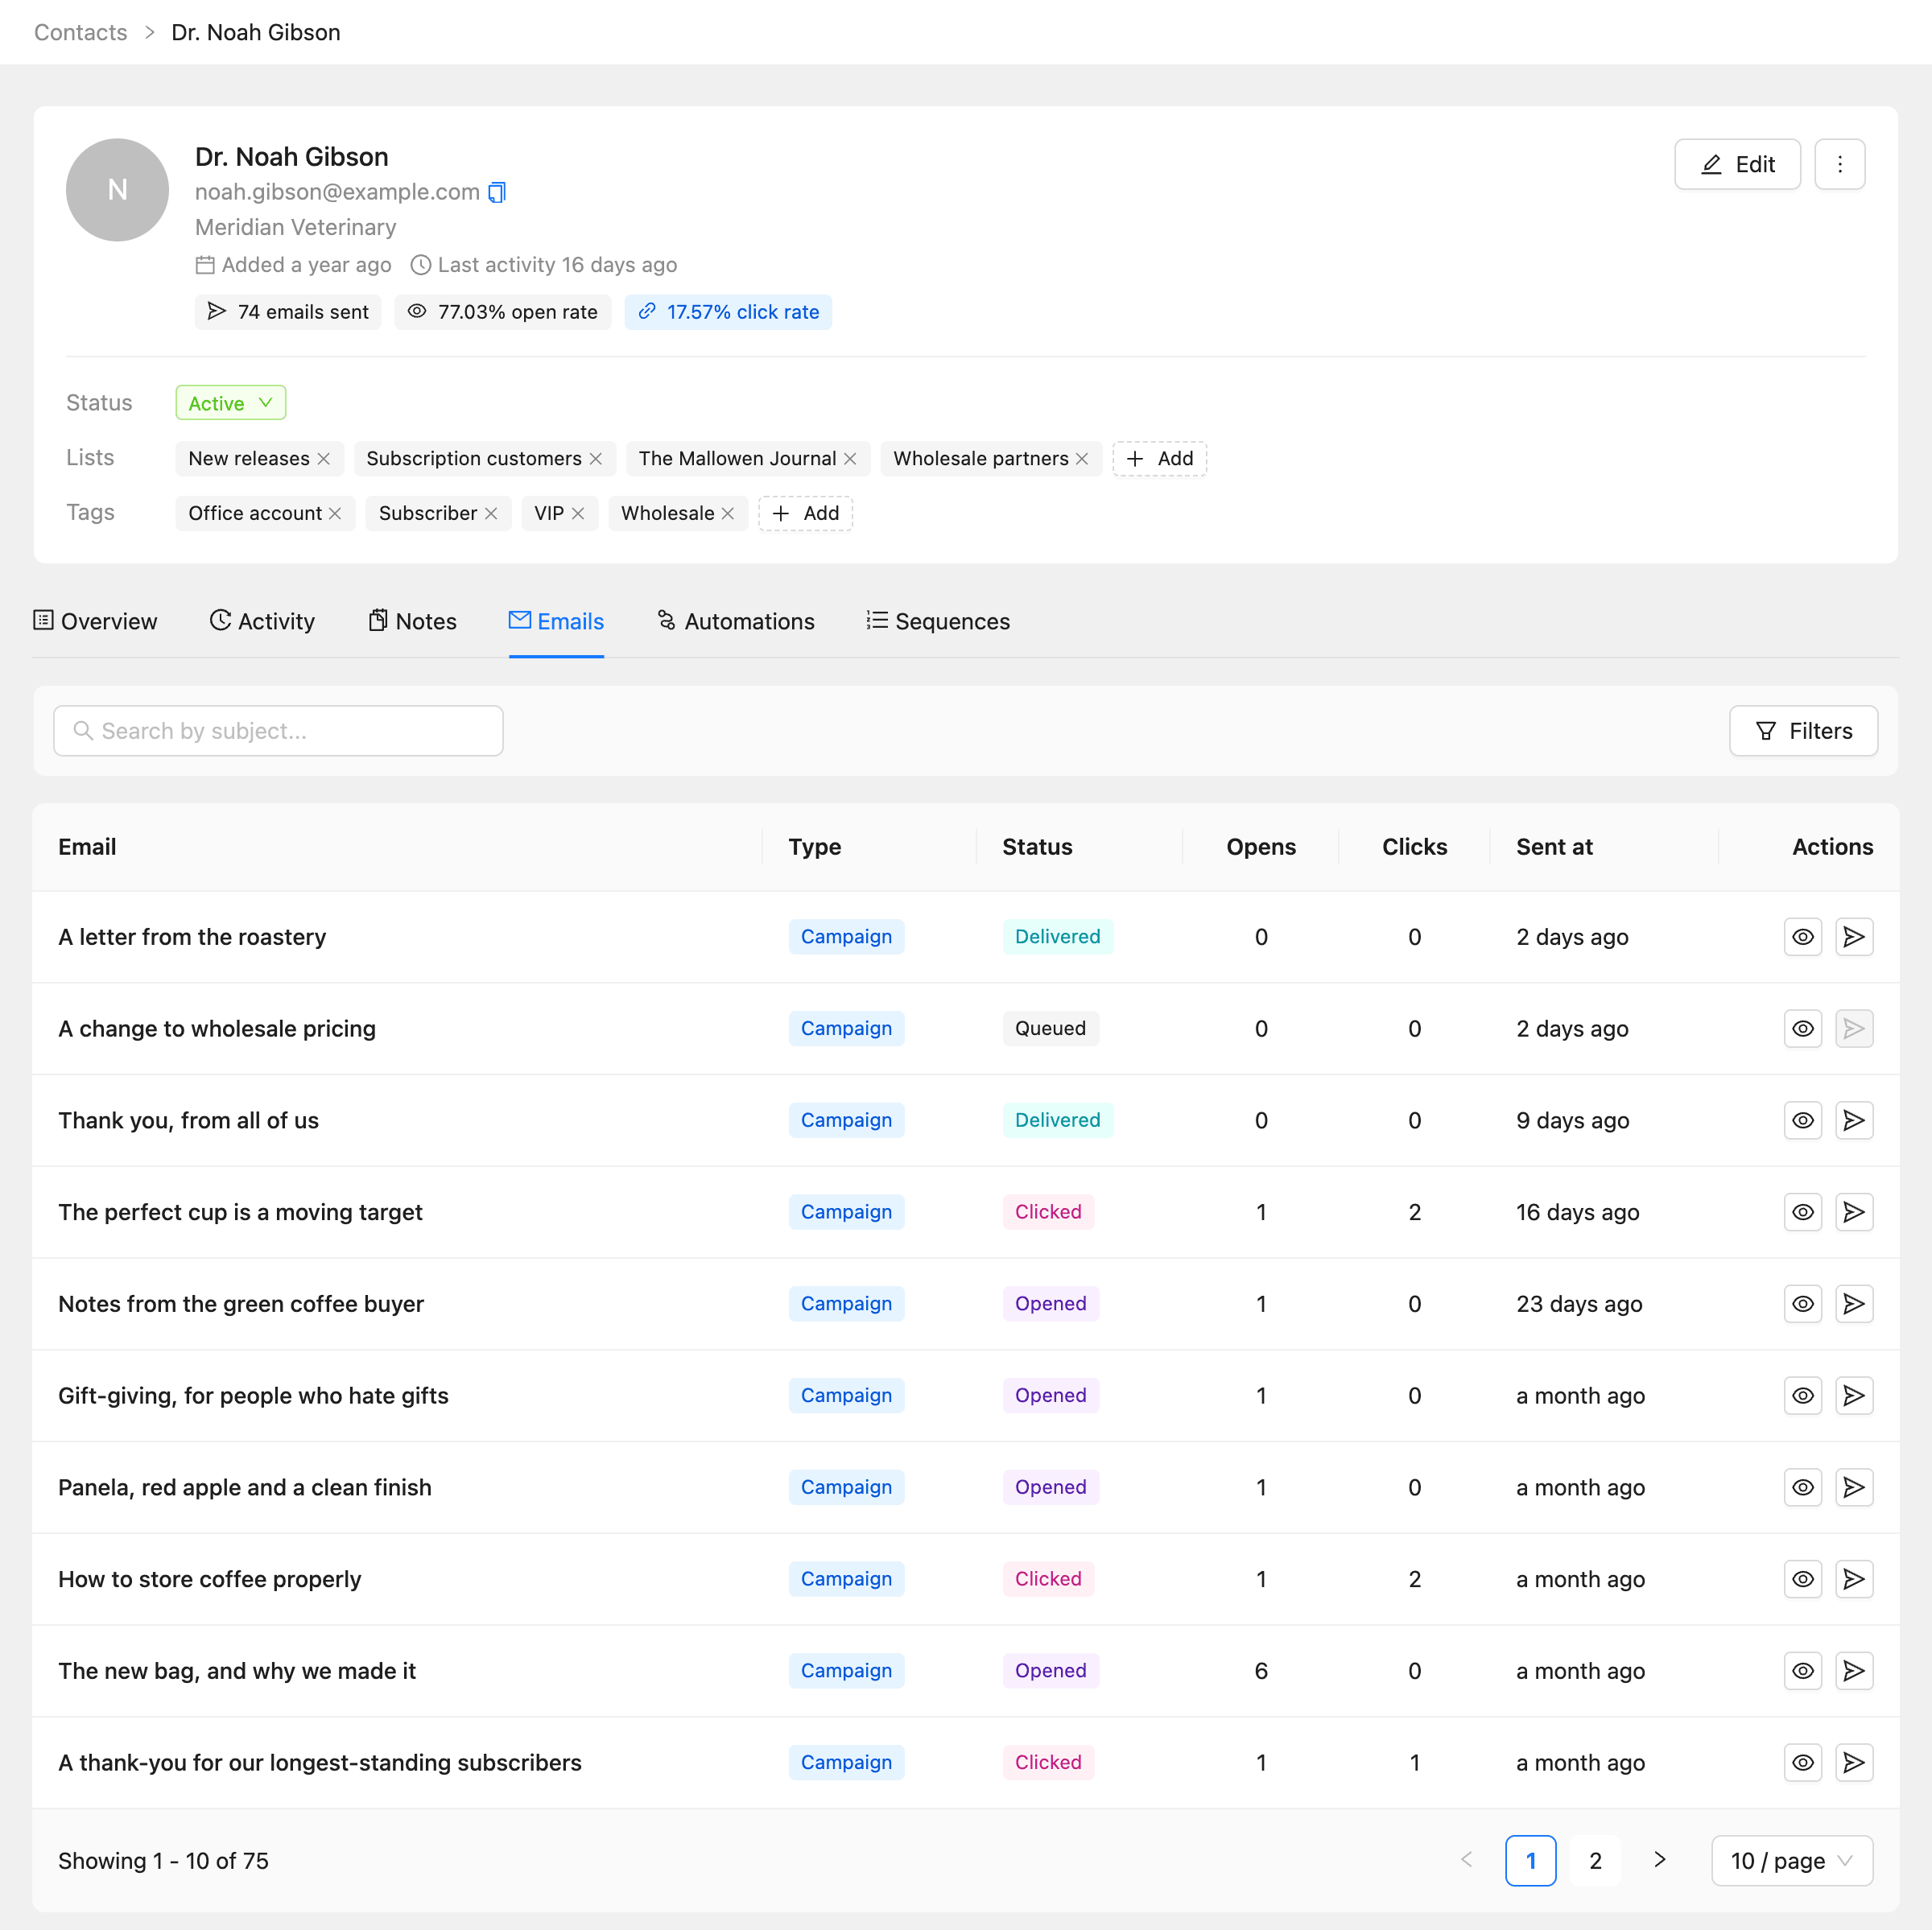Screen dimensions: 1932x1930
Task: Remove the VIP tag
Action: tap(578, 514)
